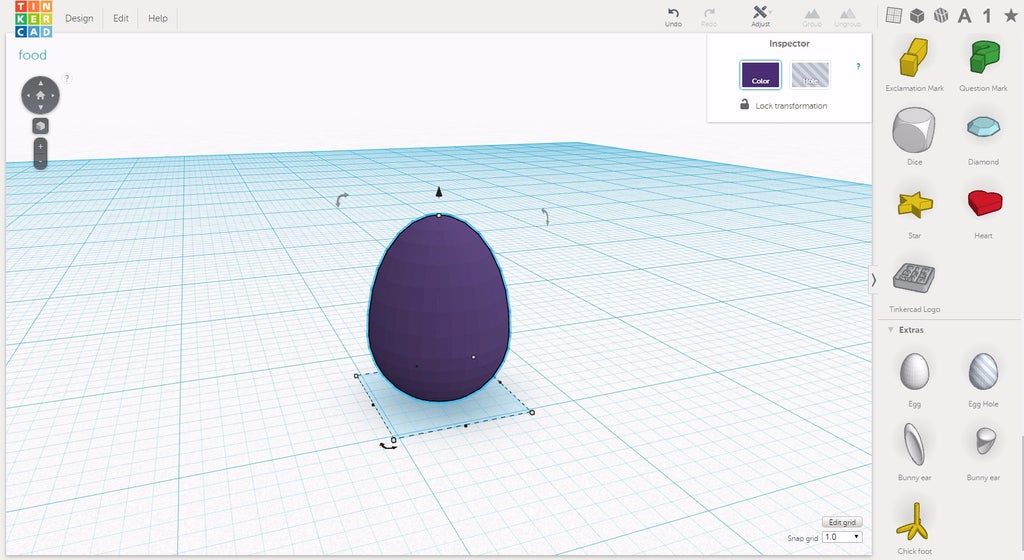Pick the right Bunny ear shape

pyautogui.click(x=985, y=441)
